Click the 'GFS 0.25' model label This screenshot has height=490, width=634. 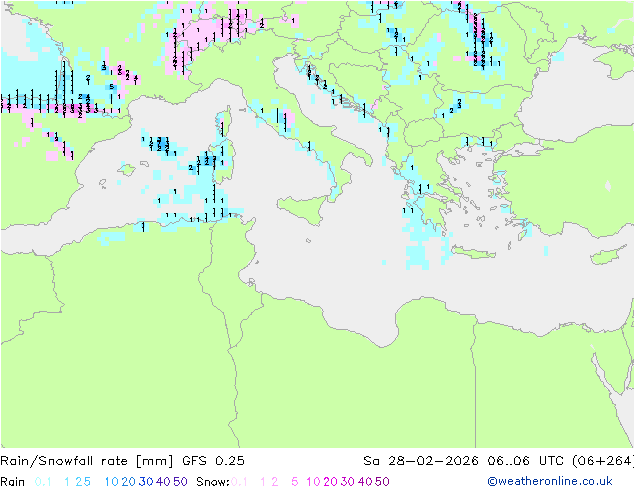point(213,461)
